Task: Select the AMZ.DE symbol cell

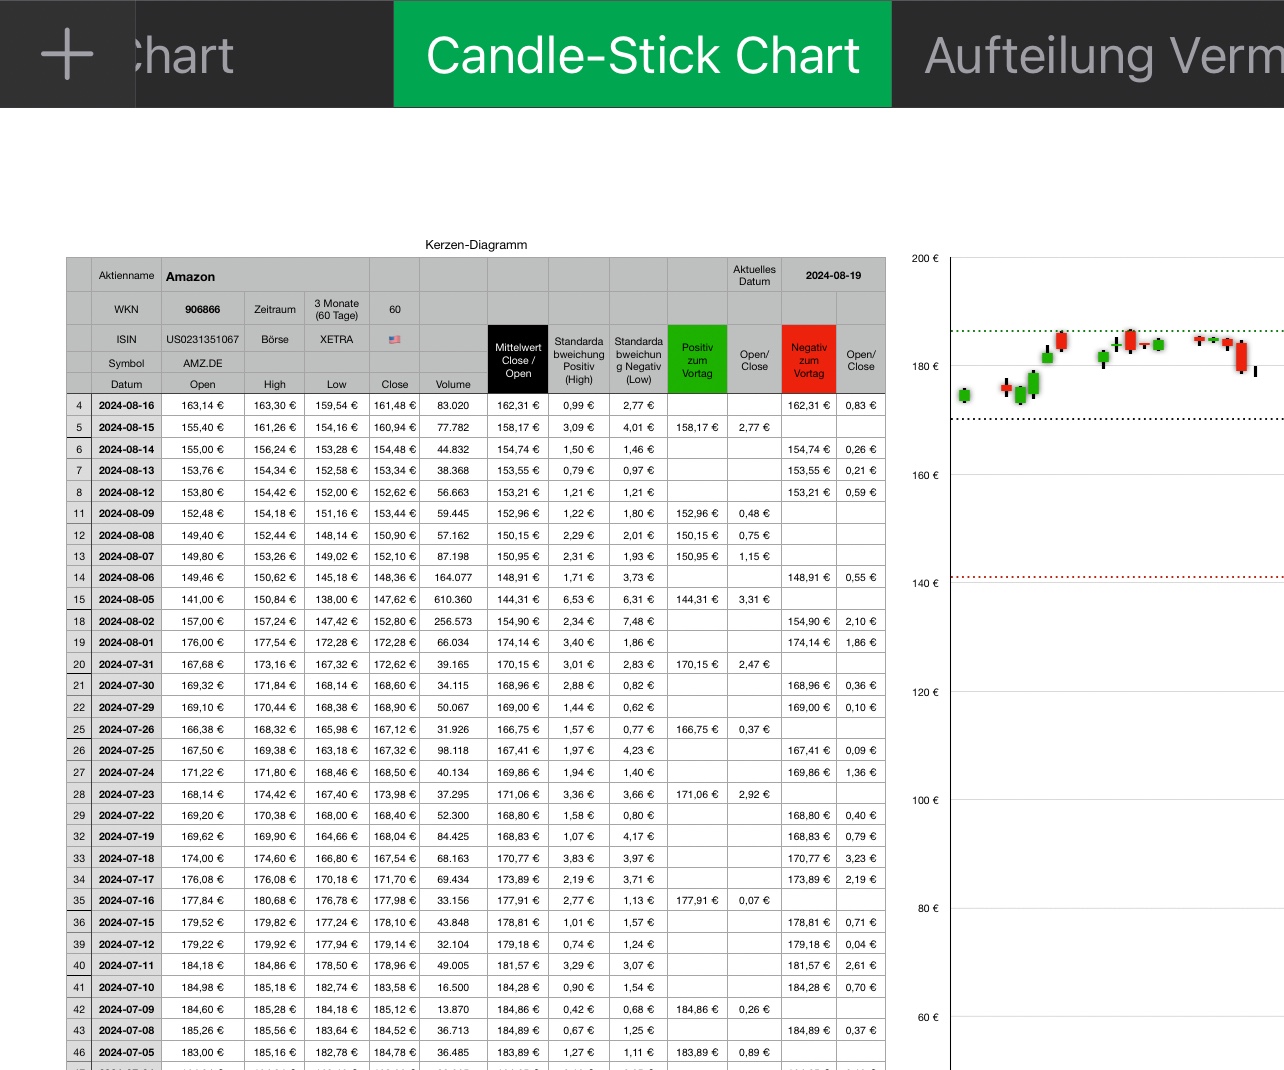Action: pos(203,363)
